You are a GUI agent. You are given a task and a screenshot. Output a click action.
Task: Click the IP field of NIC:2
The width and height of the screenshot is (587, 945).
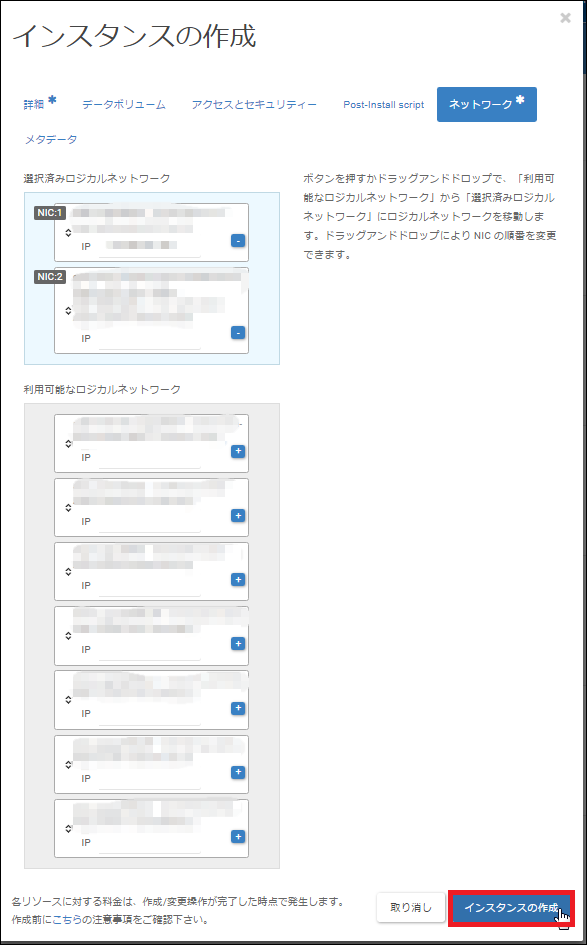point(149,339)
